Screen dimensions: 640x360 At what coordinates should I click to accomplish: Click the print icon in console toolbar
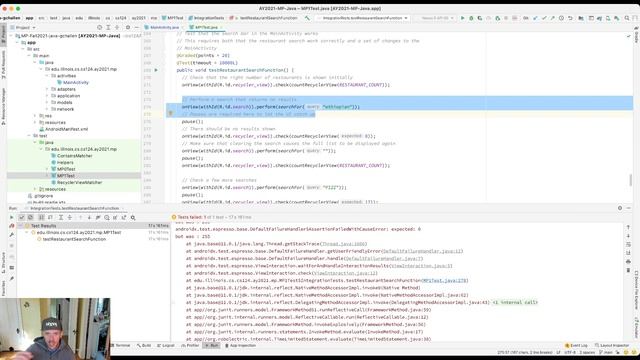[x=628, y=261]
